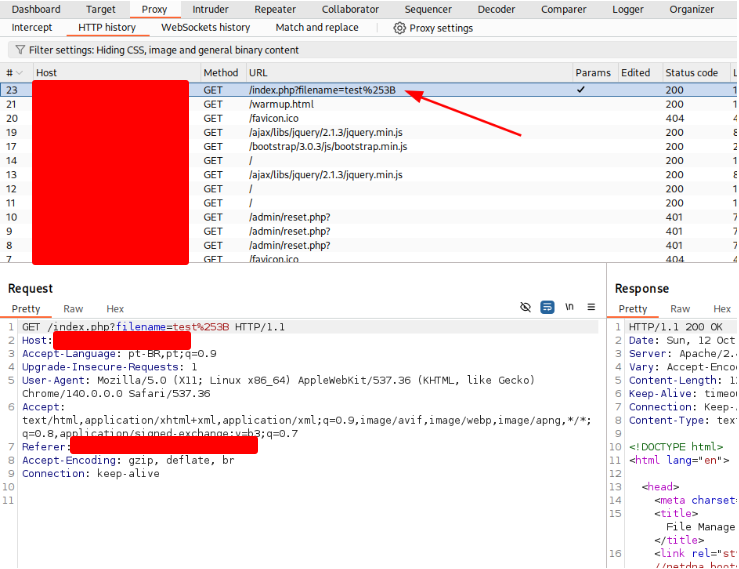Viewport: 739px width, 569px height.
Task: Select the Match and replace sub-tab
Action: pyautogui.click(x=316, y=28)
